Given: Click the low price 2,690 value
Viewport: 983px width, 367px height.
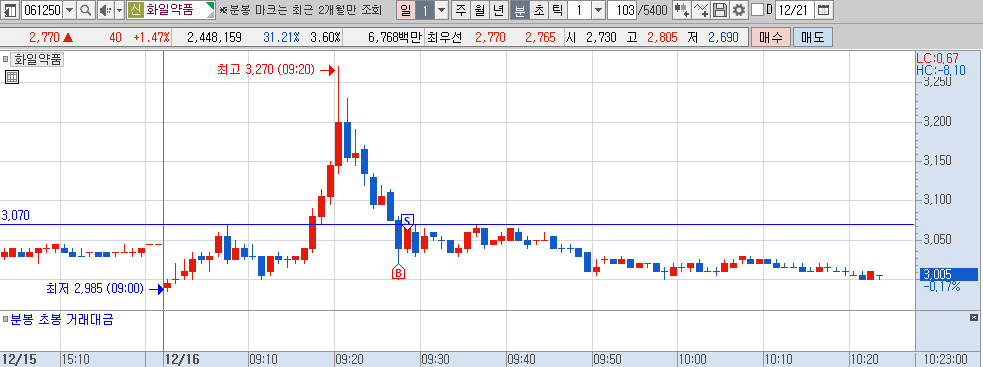Looking at the screenshot, I should tap(723, 38).
